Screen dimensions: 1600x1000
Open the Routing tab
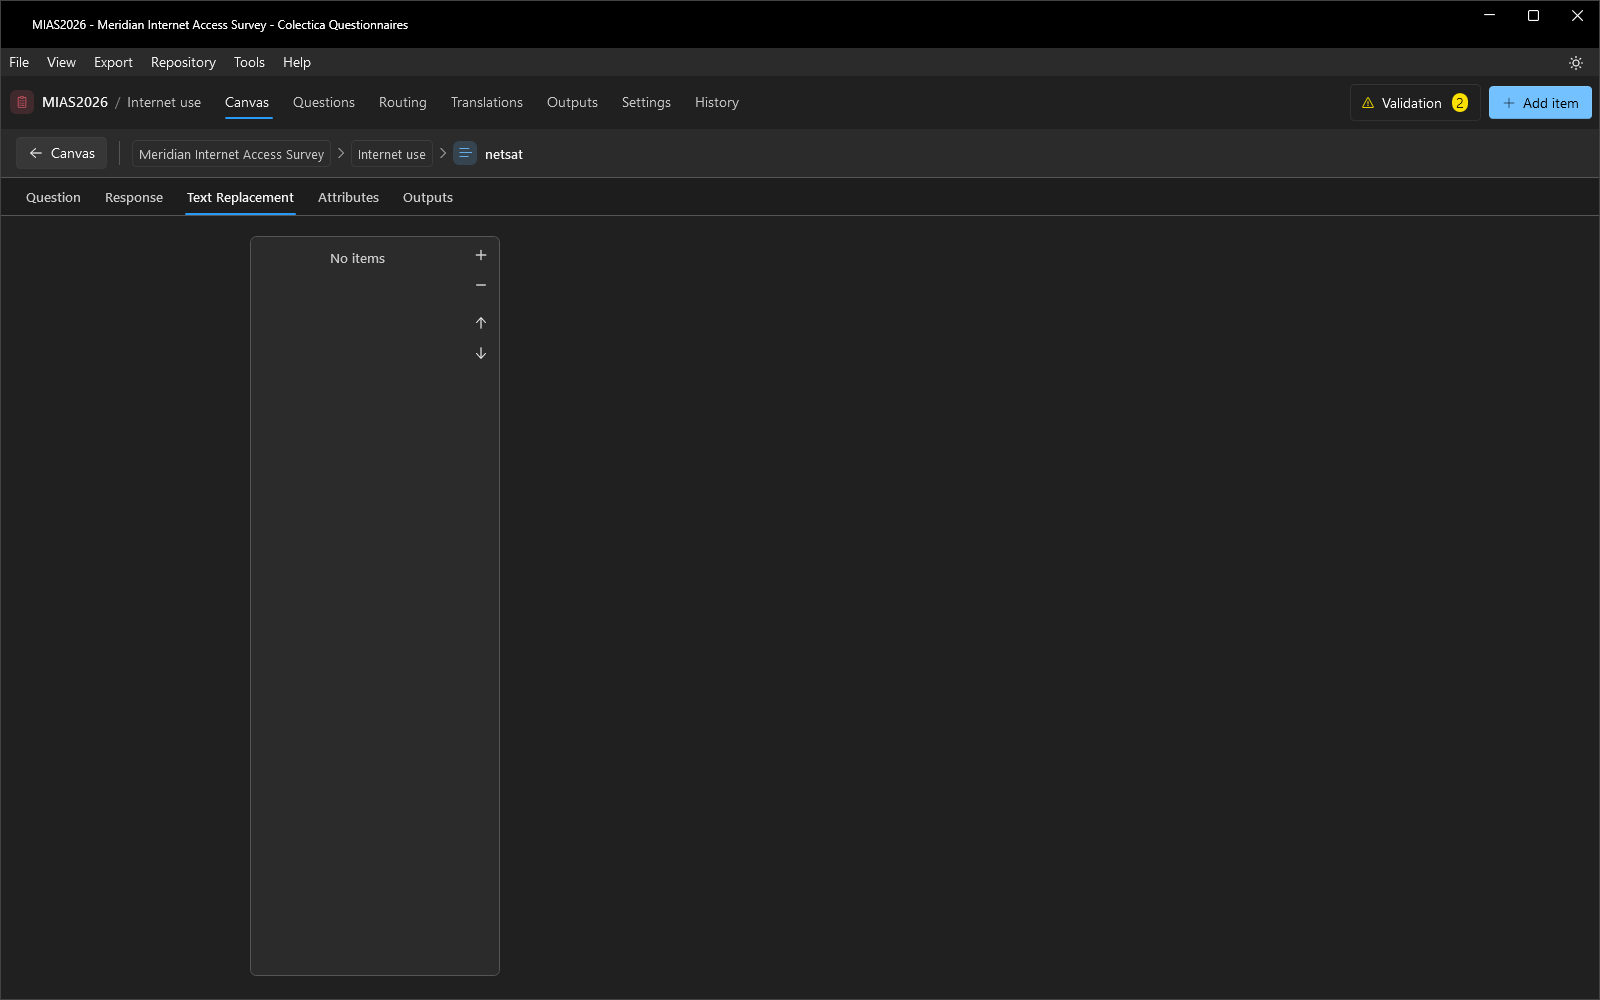click(403, 102)
